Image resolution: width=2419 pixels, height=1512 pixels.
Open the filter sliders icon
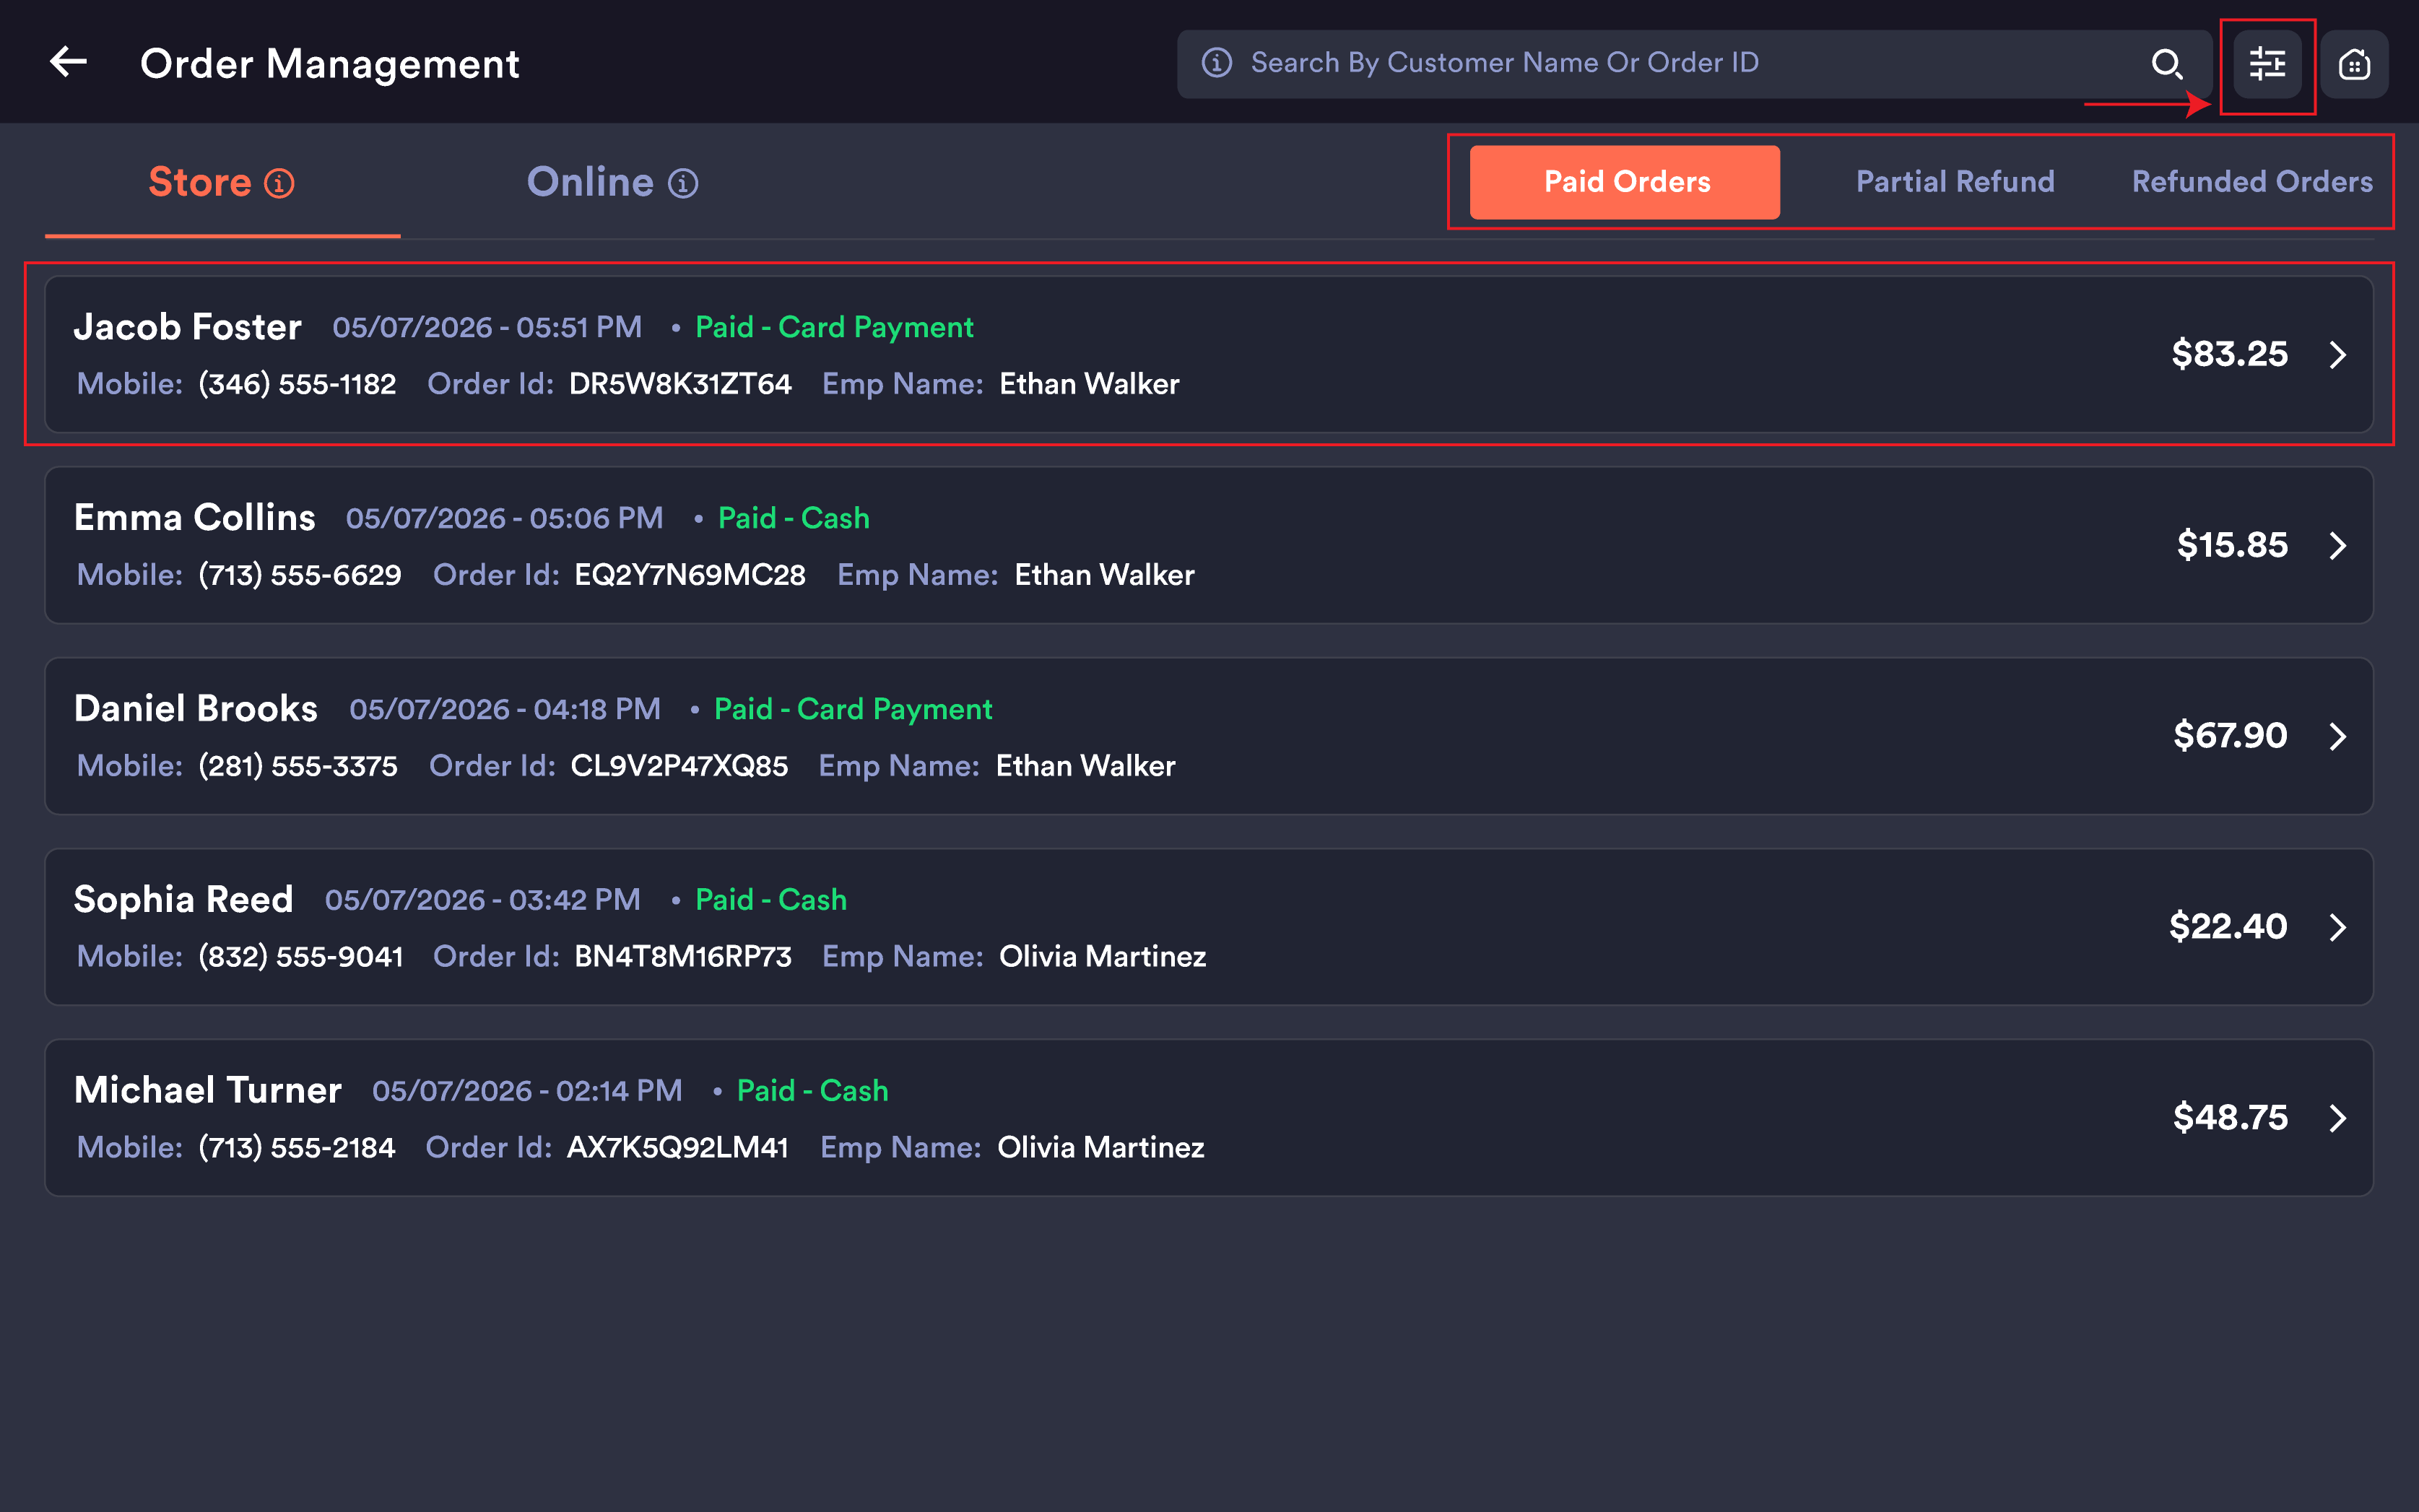click(x=2267, y=64)
